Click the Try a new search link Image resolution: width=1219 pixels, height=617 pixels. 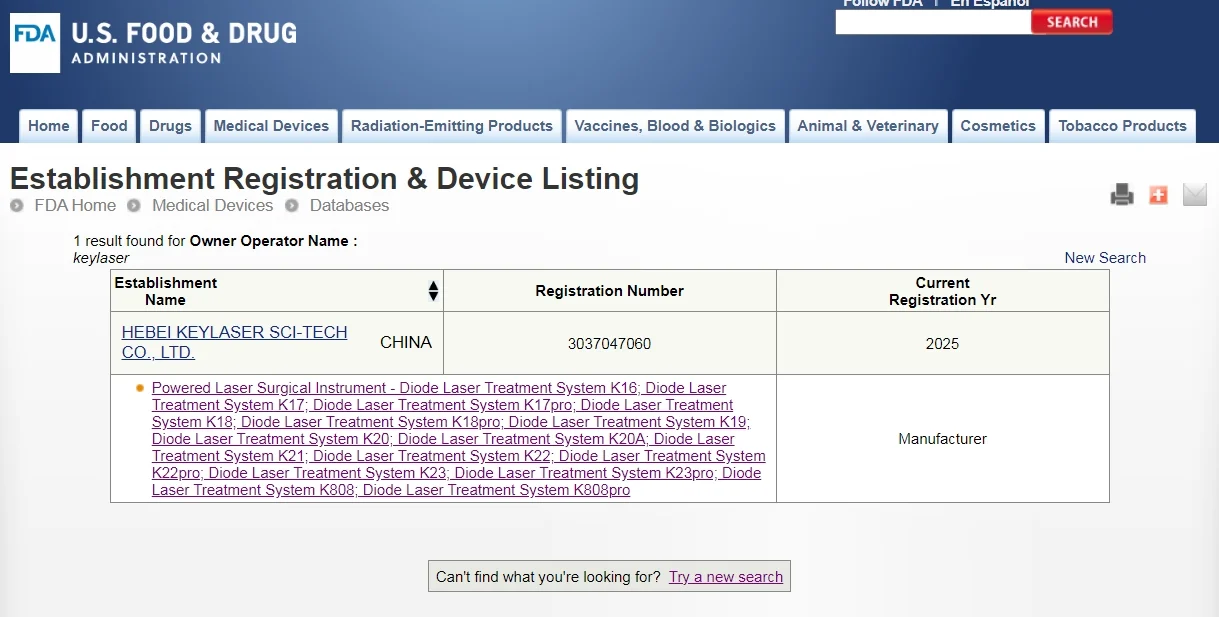click(x=725, y=577)
